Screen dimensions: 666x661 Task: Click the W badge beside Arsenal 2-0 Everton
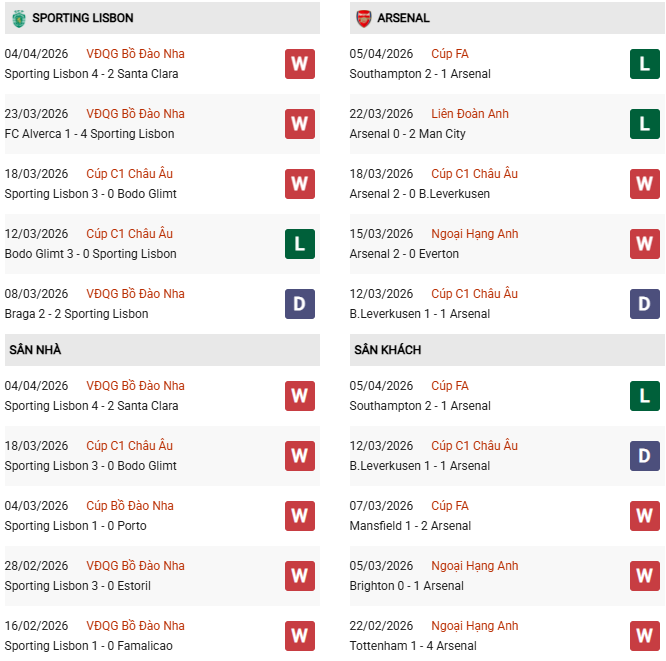(x=645, y=244)
